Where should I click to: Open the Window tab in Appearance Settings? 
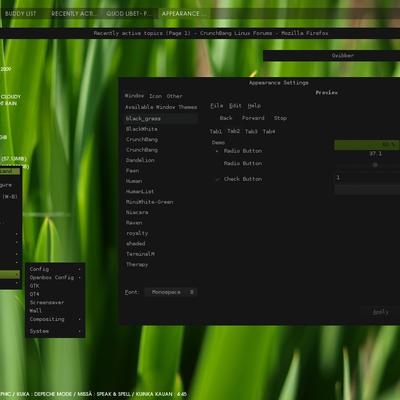[134, 96]
